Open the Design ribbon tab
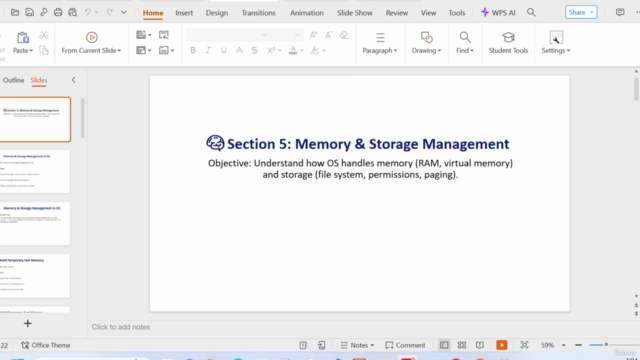 (217, 13)
